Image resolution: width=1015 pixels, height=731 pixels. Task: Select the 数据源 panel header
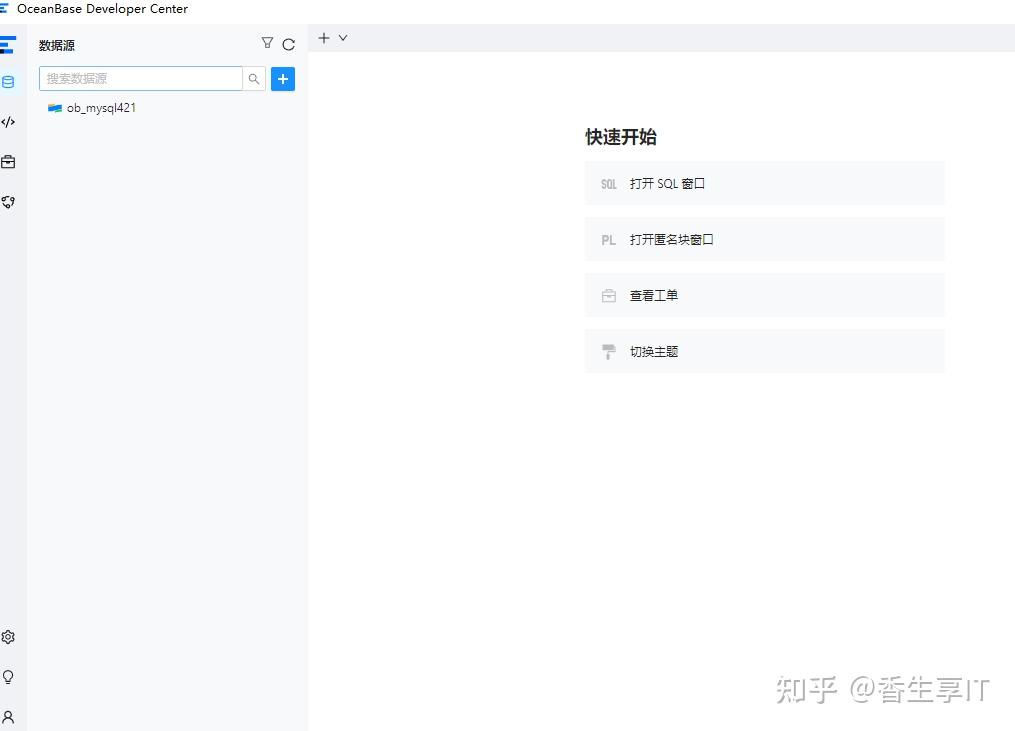[56, 45]
